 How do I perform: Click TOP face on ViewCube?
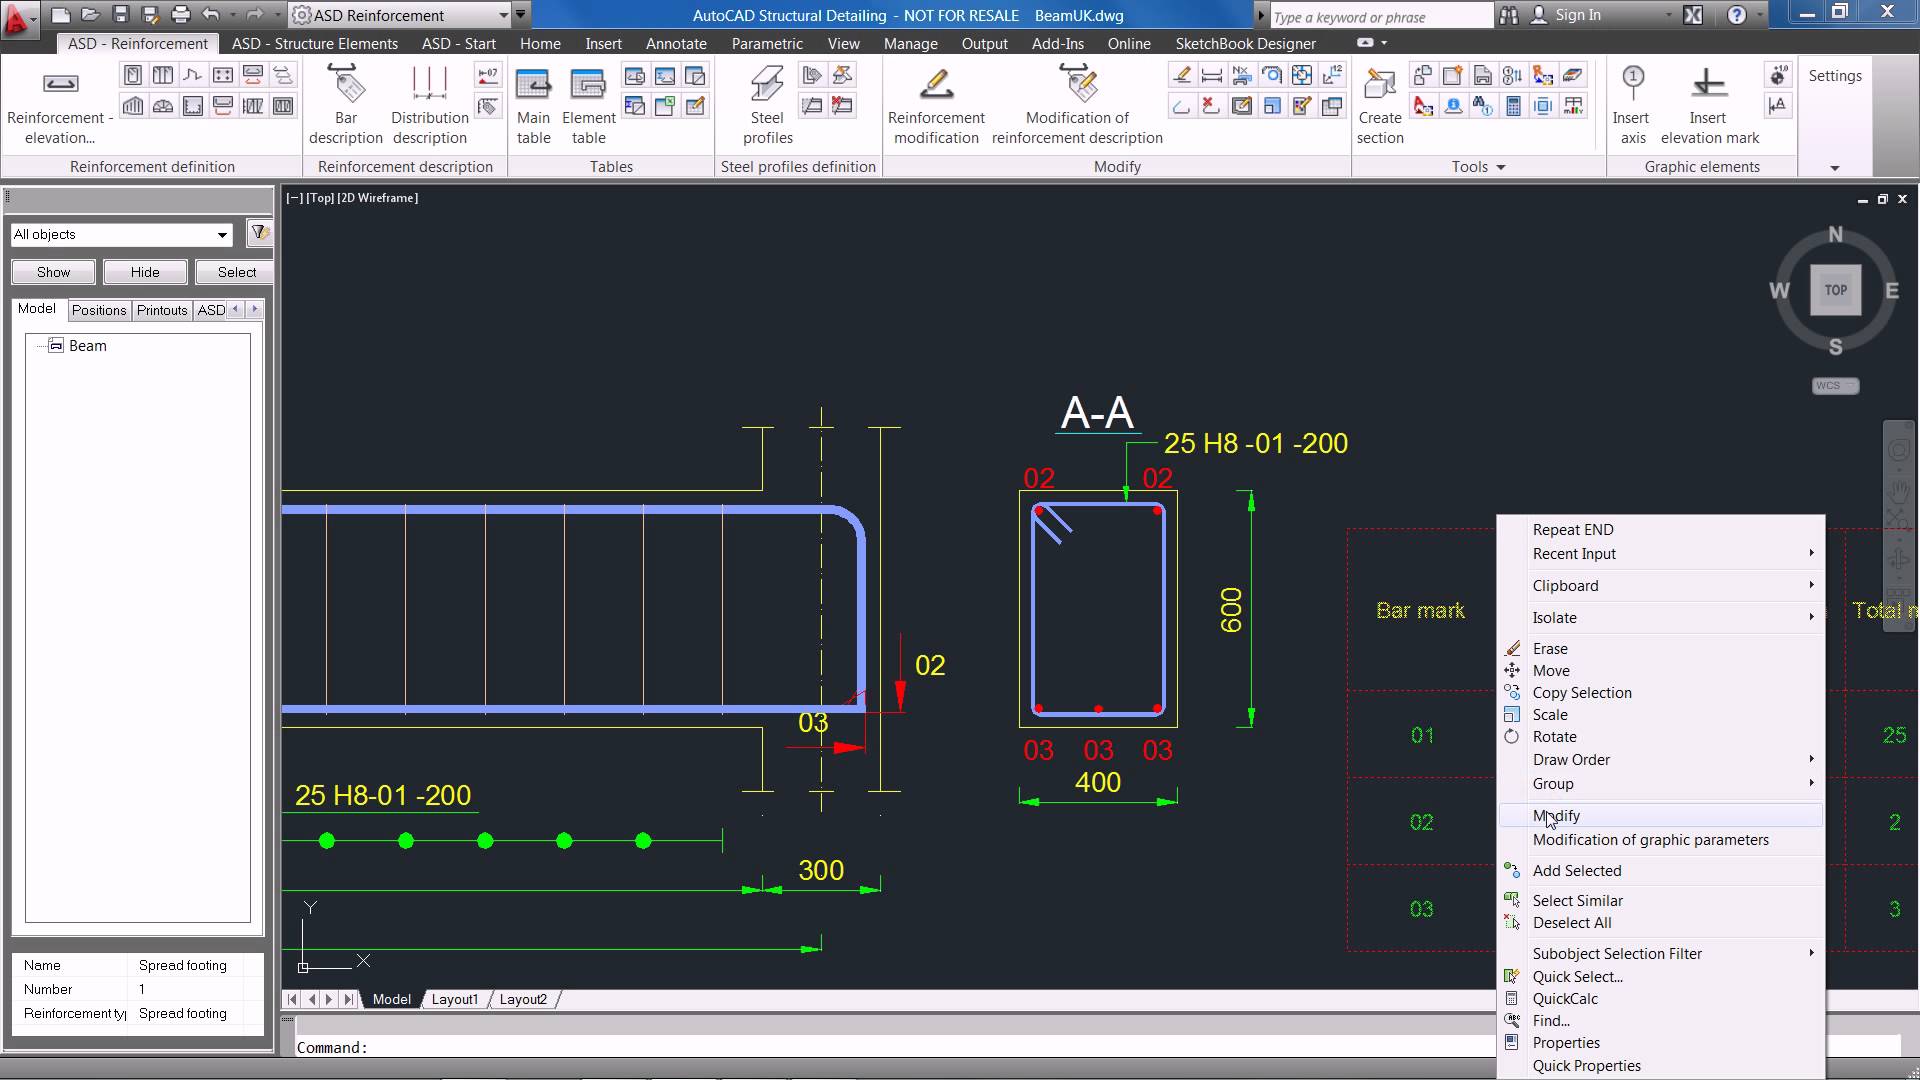pos(1835,290)
